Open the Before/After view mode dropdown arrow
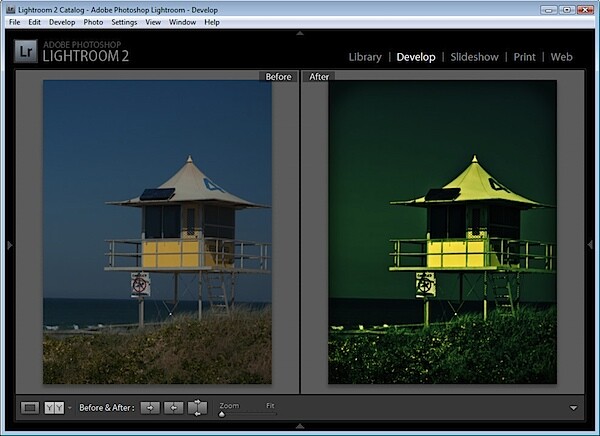Image resolution: width=600 pixels, height=436 pixels. point(69,408)
